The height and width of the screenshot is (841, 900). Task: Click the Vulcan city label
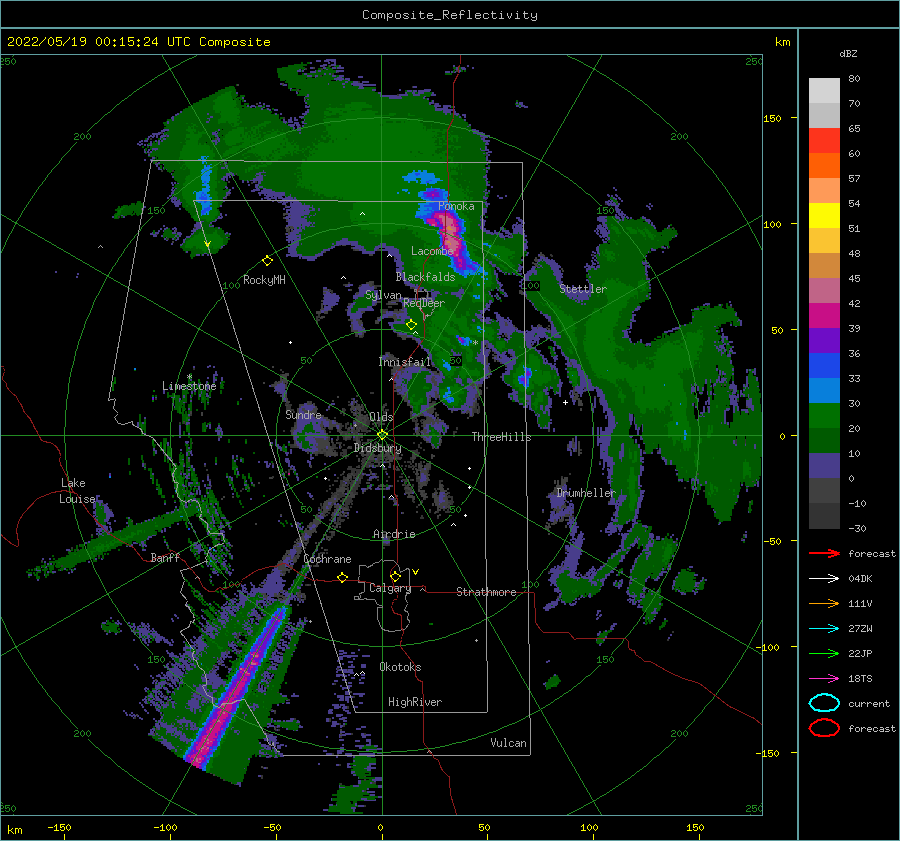509,743
